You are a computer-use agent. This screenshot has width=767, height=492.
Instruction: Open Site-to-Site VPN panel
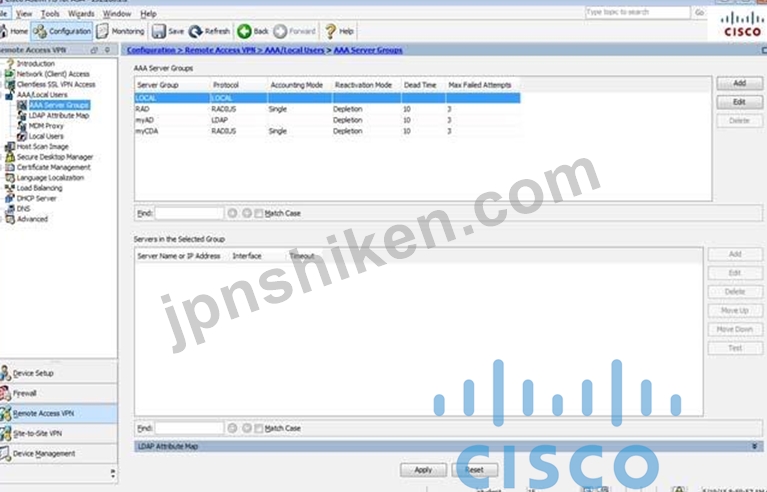coord(59,433)
